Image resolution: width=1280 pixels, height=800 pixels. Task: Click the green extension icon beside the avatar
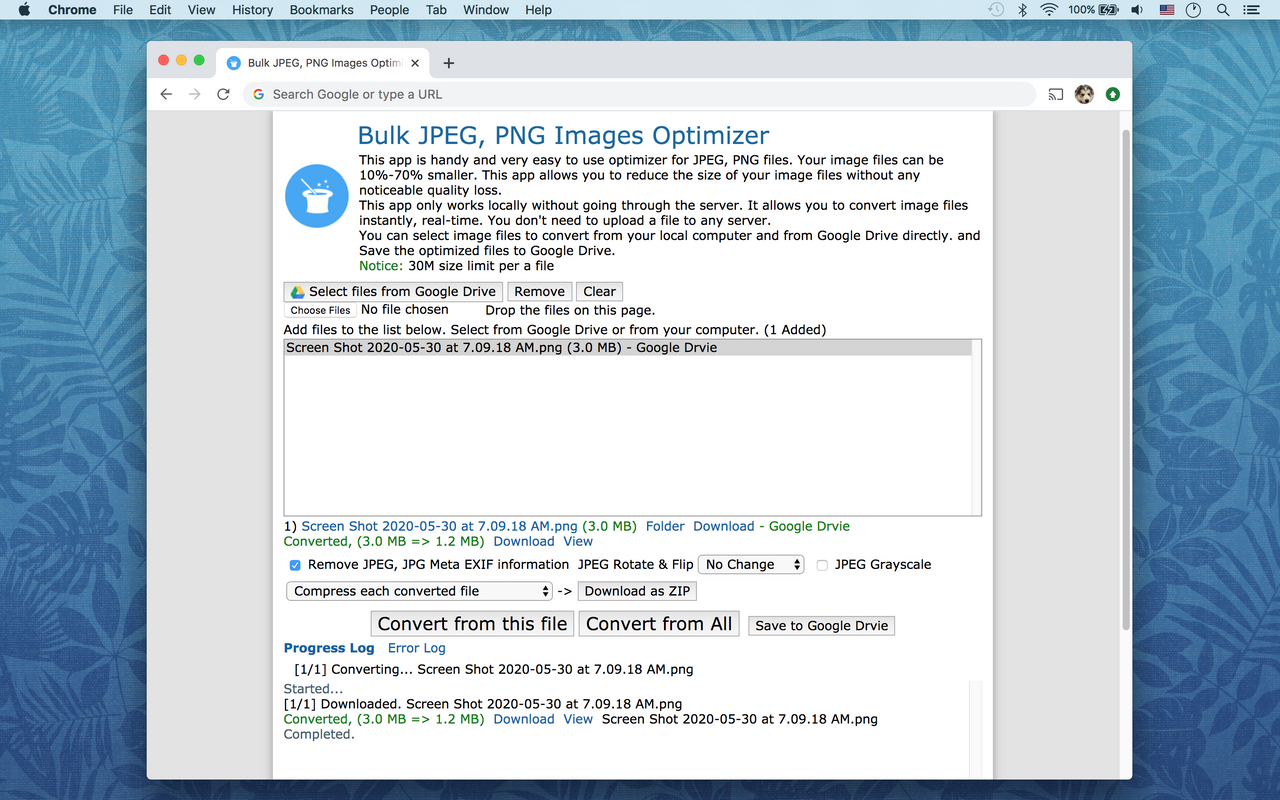point(1113,94)
